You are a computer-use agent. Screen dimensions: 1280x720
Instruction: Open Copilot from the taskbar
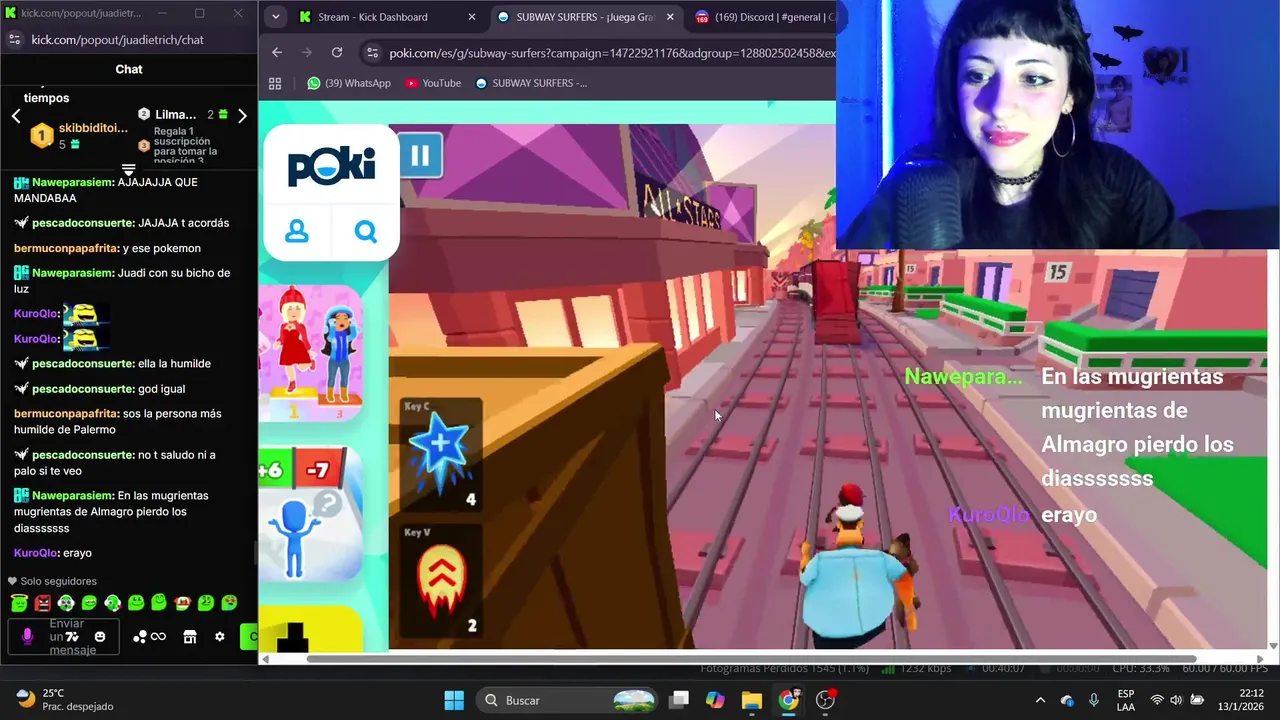(x=715, y=700)
